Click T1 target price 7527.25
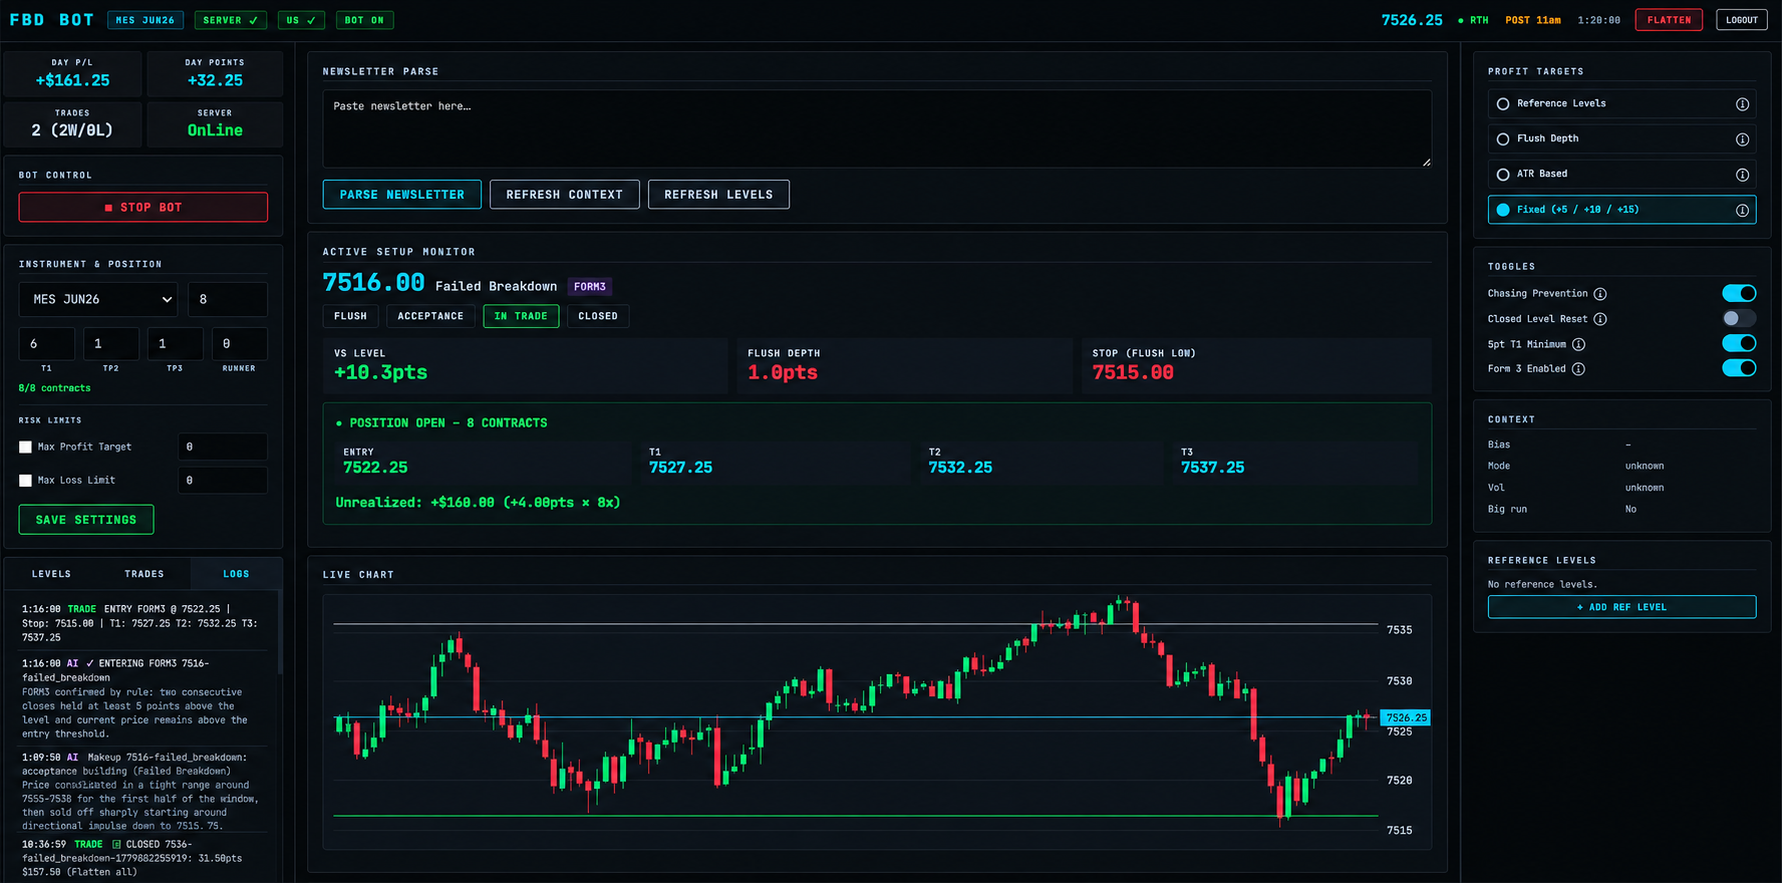This screenshot has width=1782, height=883. (680, 468)
